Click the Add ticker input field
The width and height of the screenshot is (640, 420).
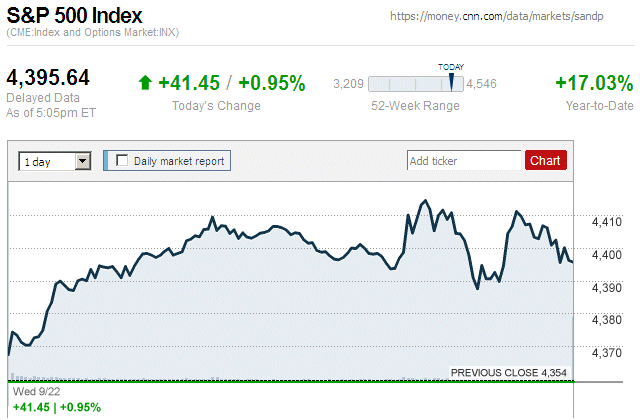pos(464,160)
